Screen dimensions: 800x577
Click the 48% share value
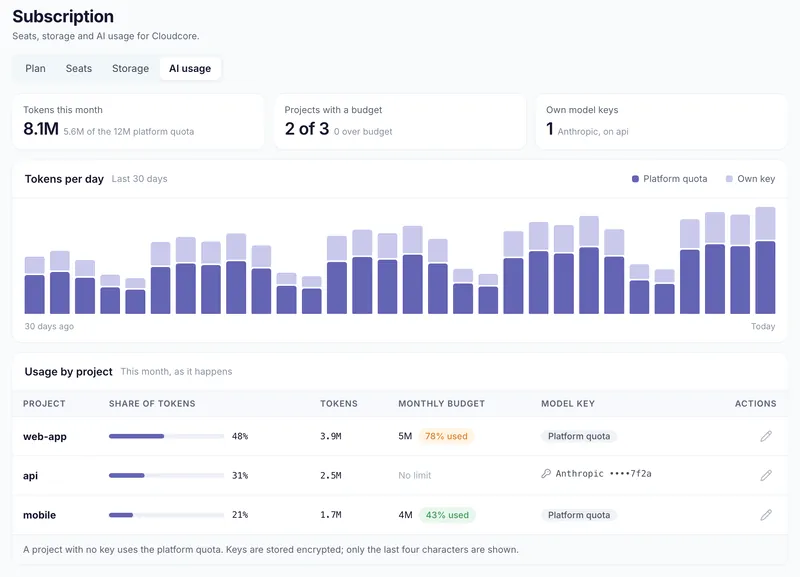coord(240,436)
